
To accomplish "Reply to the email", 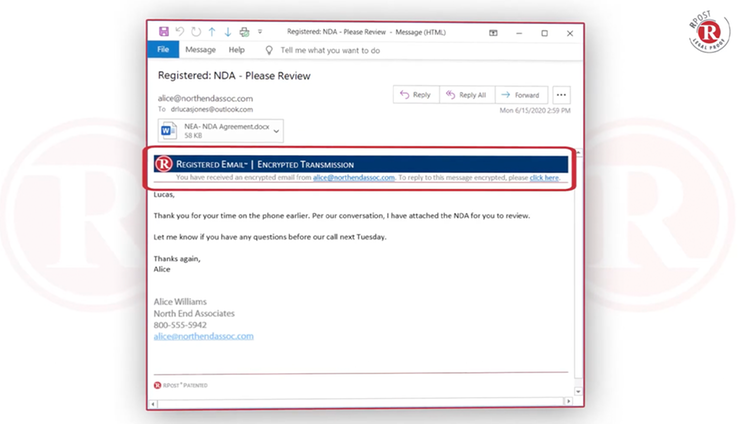I will coord(416,95).
